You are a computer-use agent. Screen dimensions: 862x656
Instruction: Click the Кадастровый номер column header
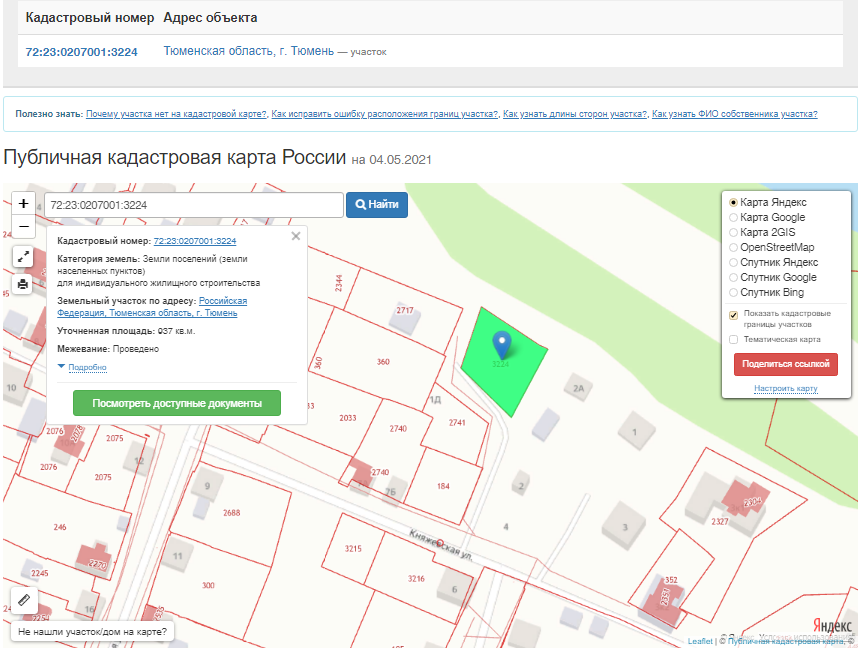pyautogui.click(x=90, y=18)
